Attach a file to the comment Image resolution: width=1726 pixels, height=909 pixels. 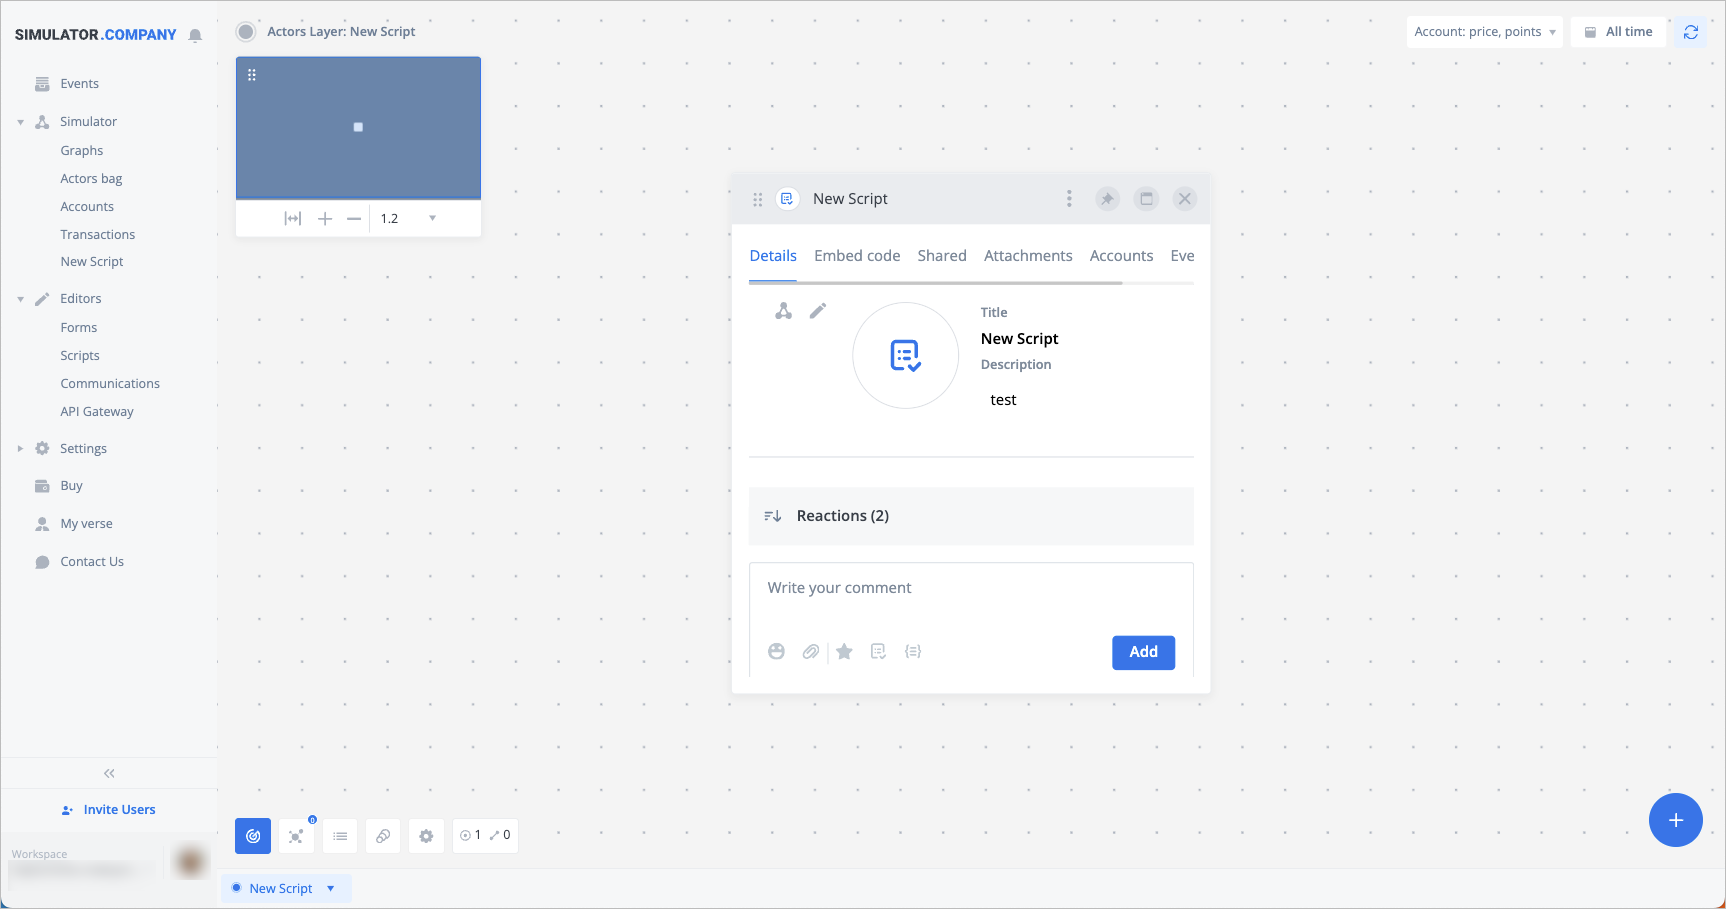click(x=811, y=652)
